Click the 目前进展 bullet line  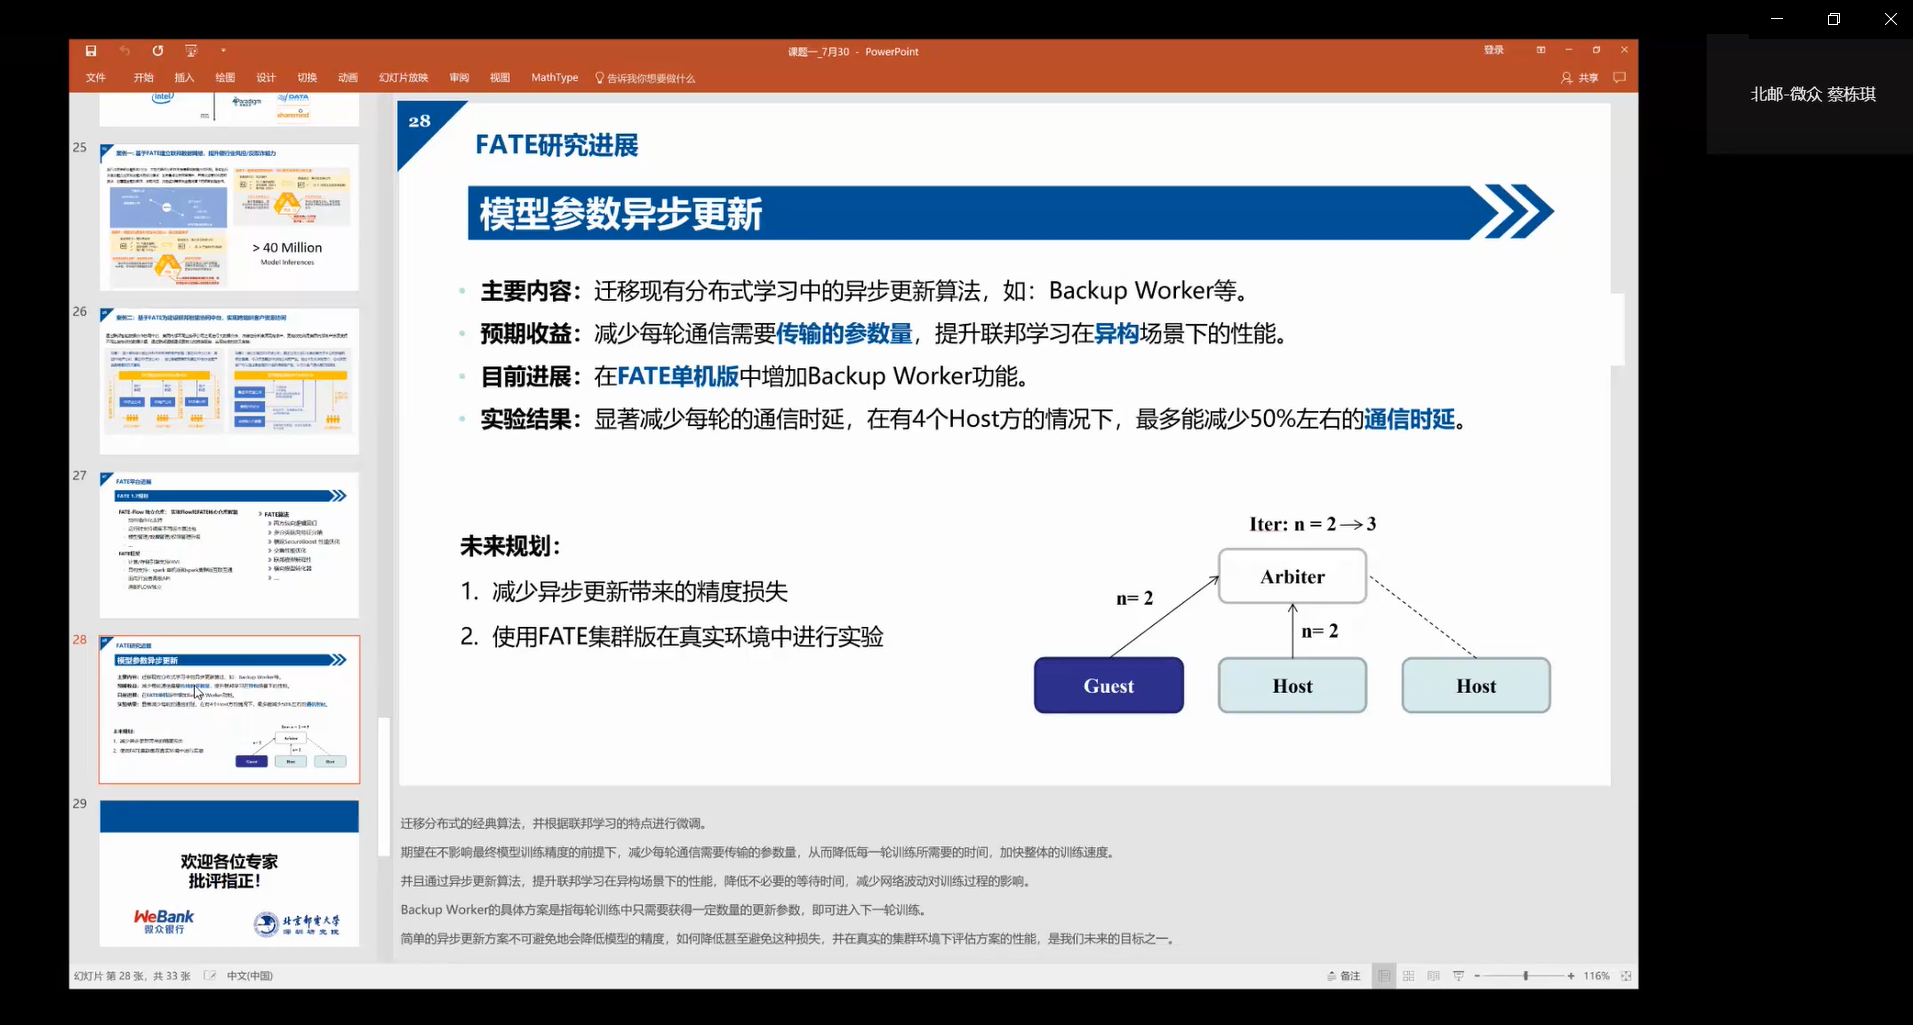click(x=755, y=377)
